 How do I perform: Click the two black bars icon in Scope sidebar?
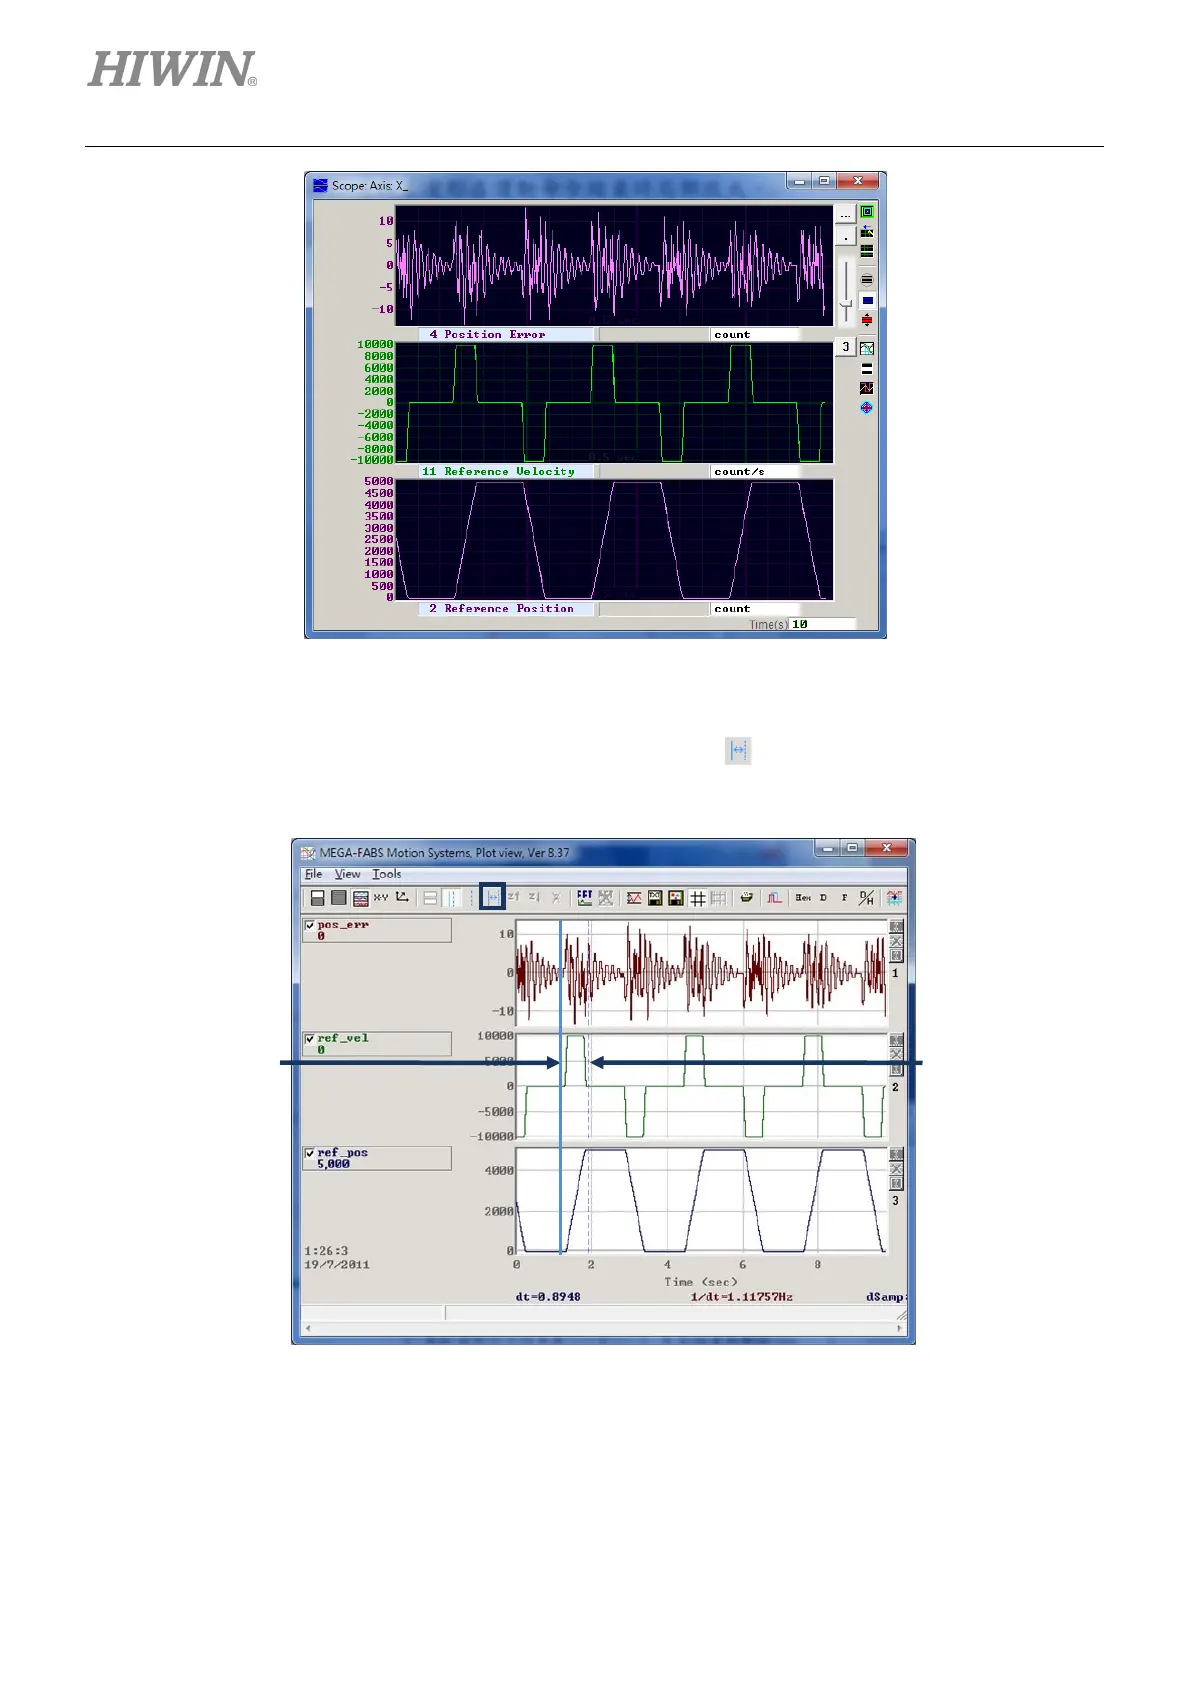[867, 368]
